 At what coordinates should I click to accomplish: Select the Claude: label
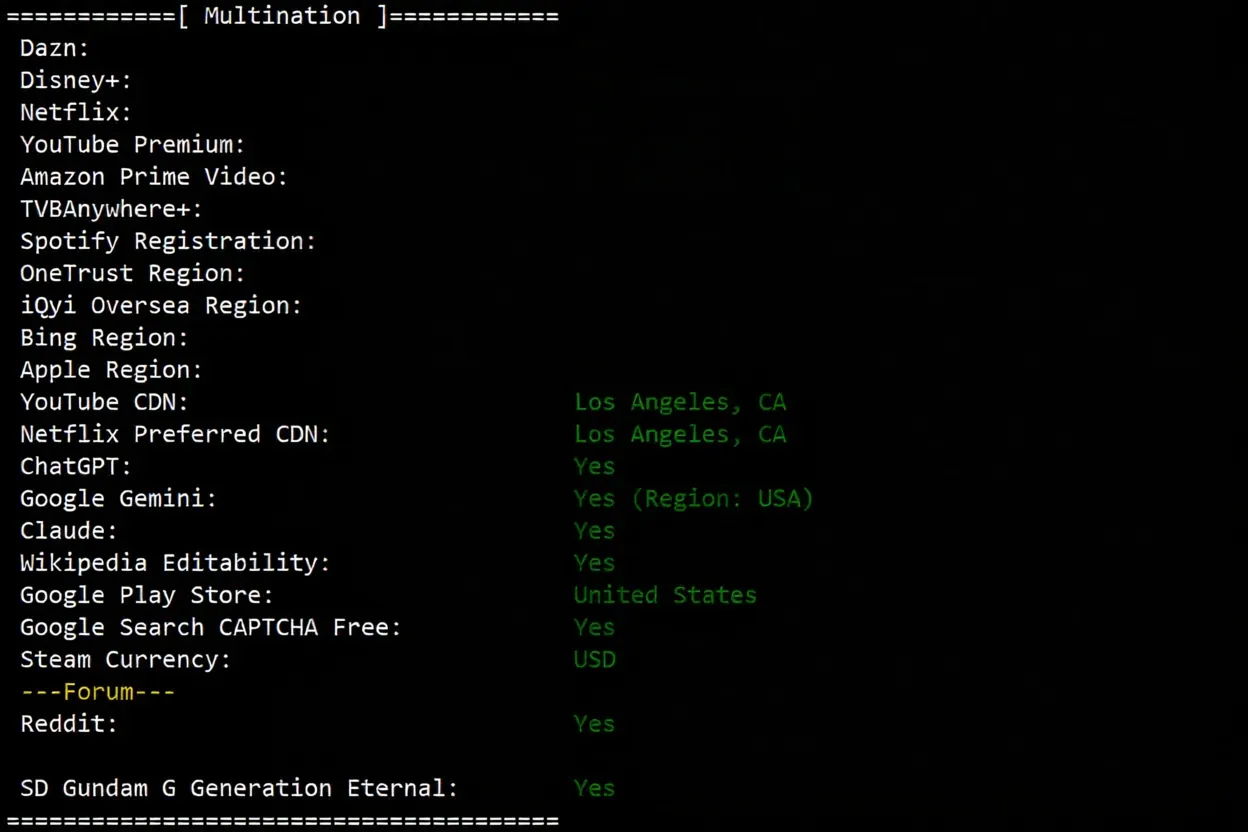[x=69, y=530]
